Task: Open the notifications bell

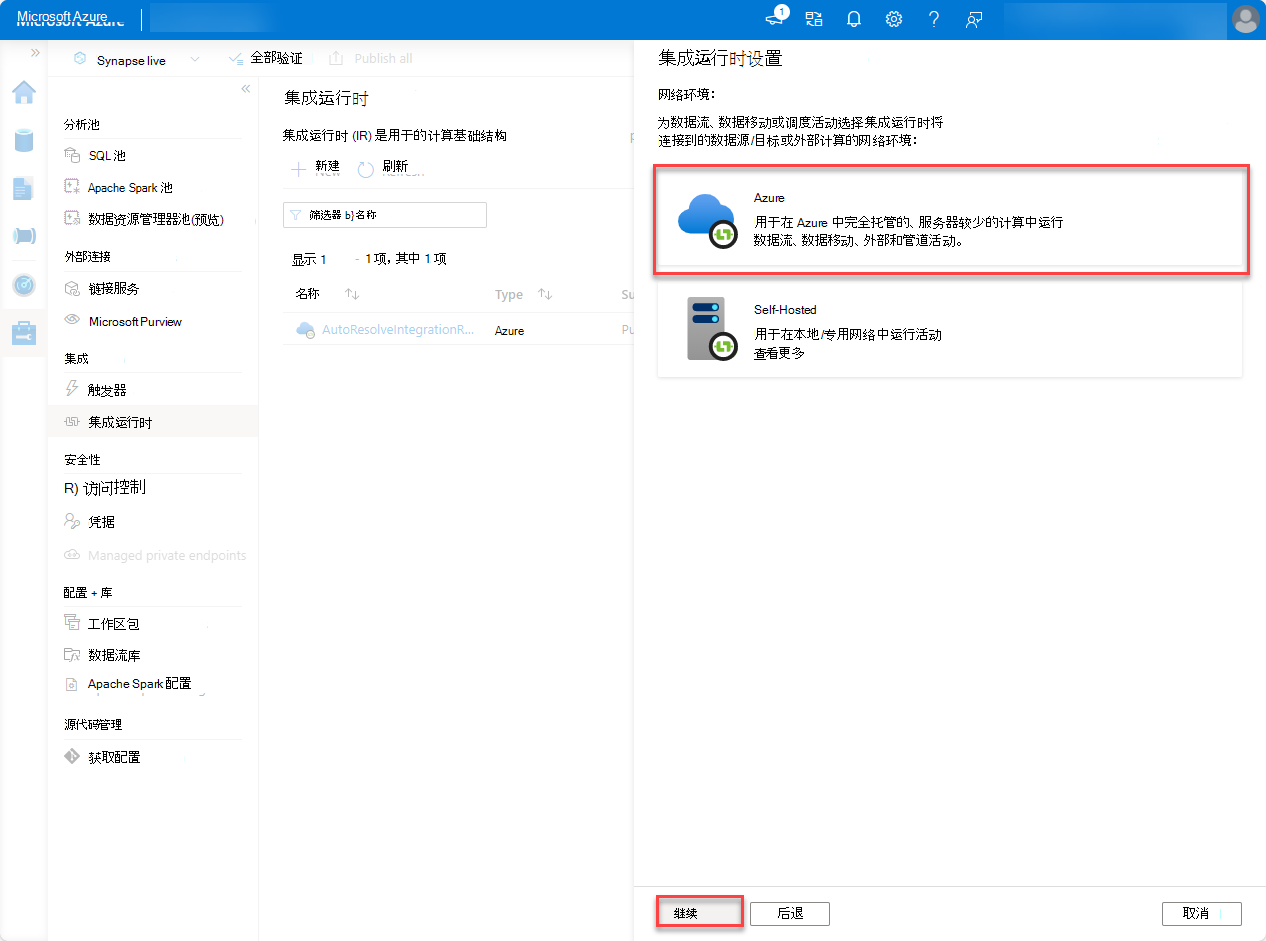Action: click(x=854, y=19)
